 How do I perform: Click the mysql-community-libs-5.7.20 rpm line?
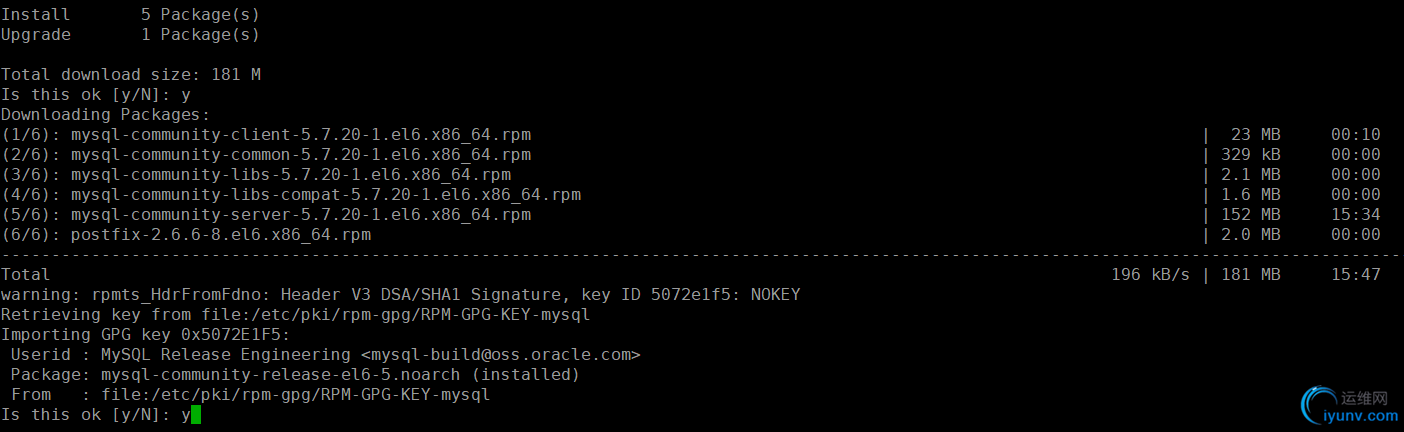point(291,175)
